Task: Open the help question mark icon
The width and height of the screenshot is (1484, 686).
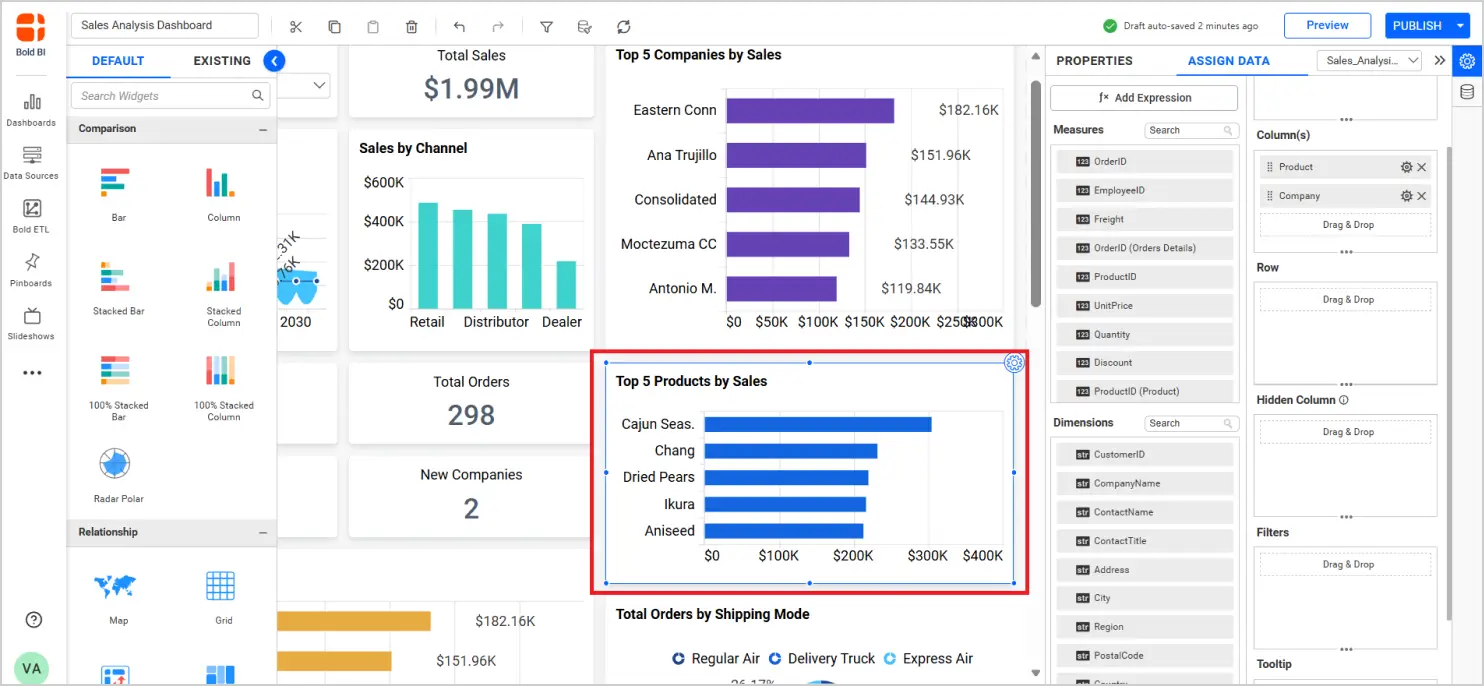Action: 32,620
